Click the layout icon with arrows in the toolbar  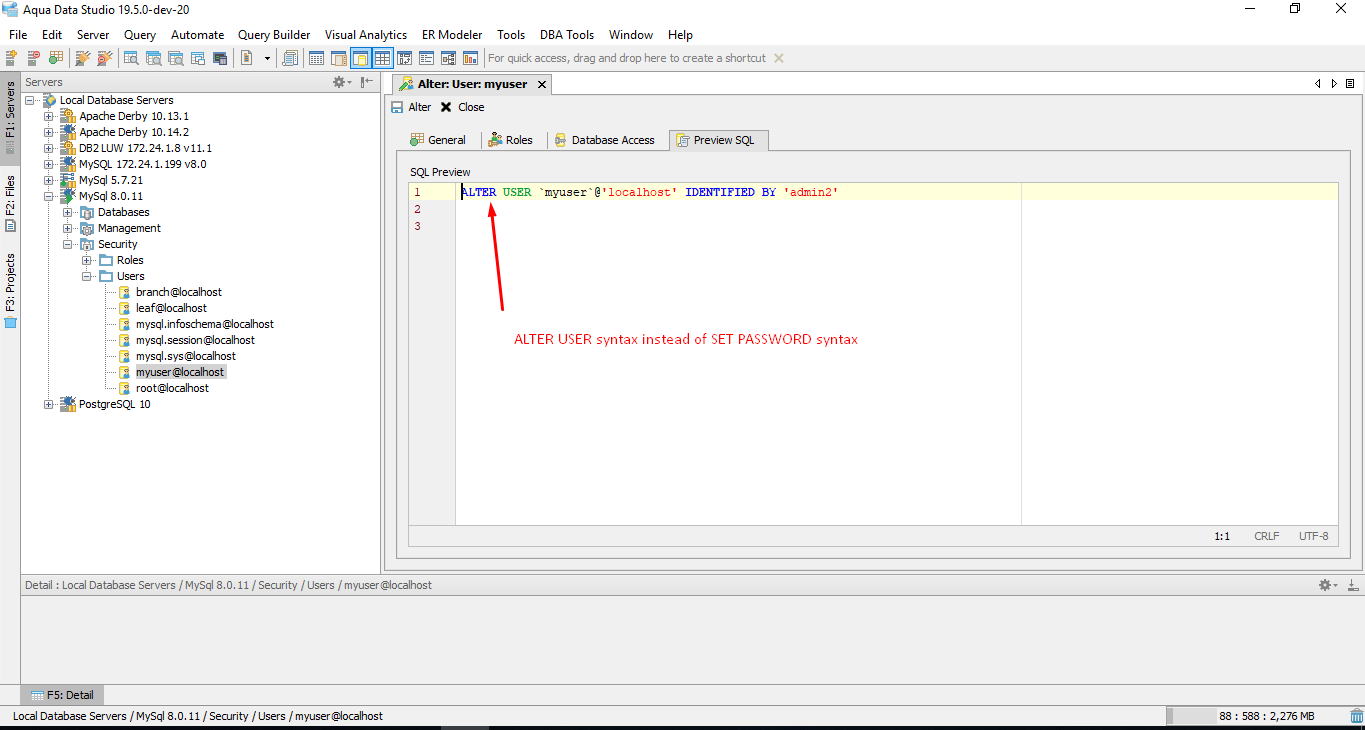[404, 58]
